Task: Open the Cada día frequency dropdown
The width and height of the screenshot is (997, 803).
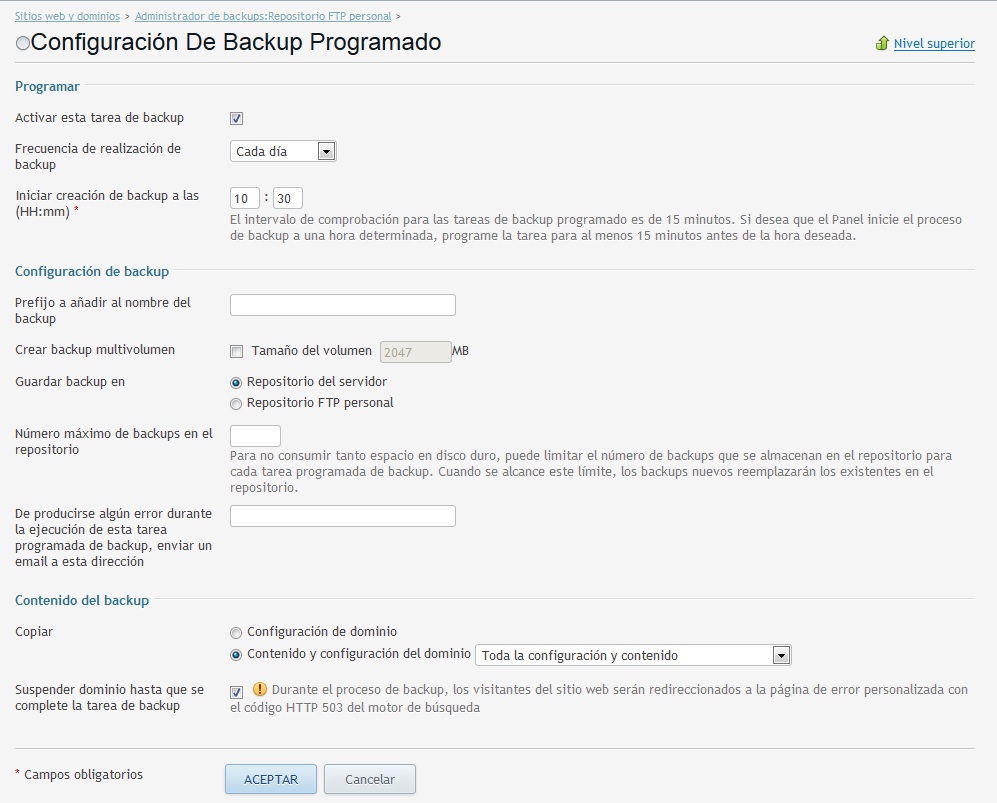Action: 283,152
